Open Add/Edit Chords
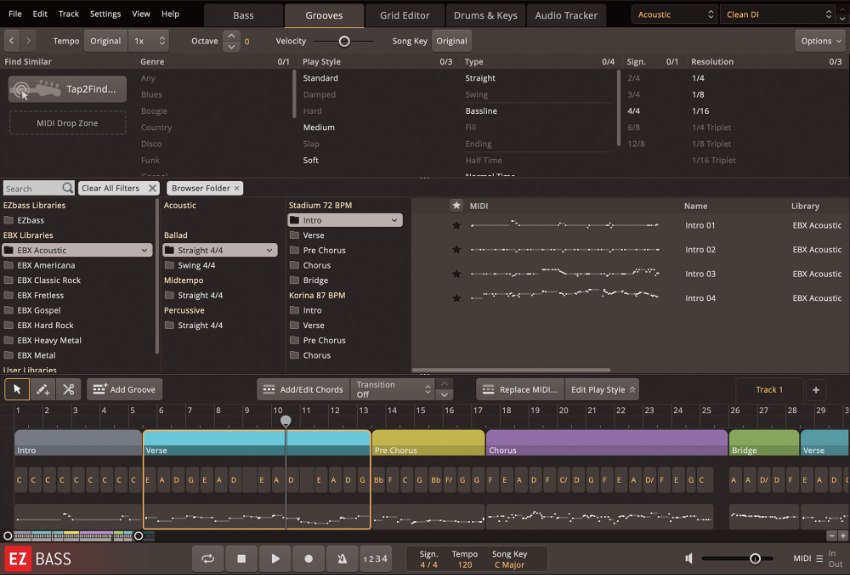The height and width of the screenshot is (575, 850). (x=304, y=389)
